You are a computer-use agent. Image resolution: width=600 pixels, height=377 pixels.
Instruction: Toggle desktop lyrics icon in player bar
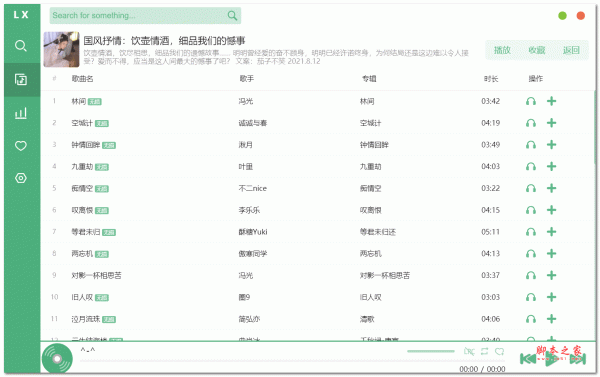469,351
